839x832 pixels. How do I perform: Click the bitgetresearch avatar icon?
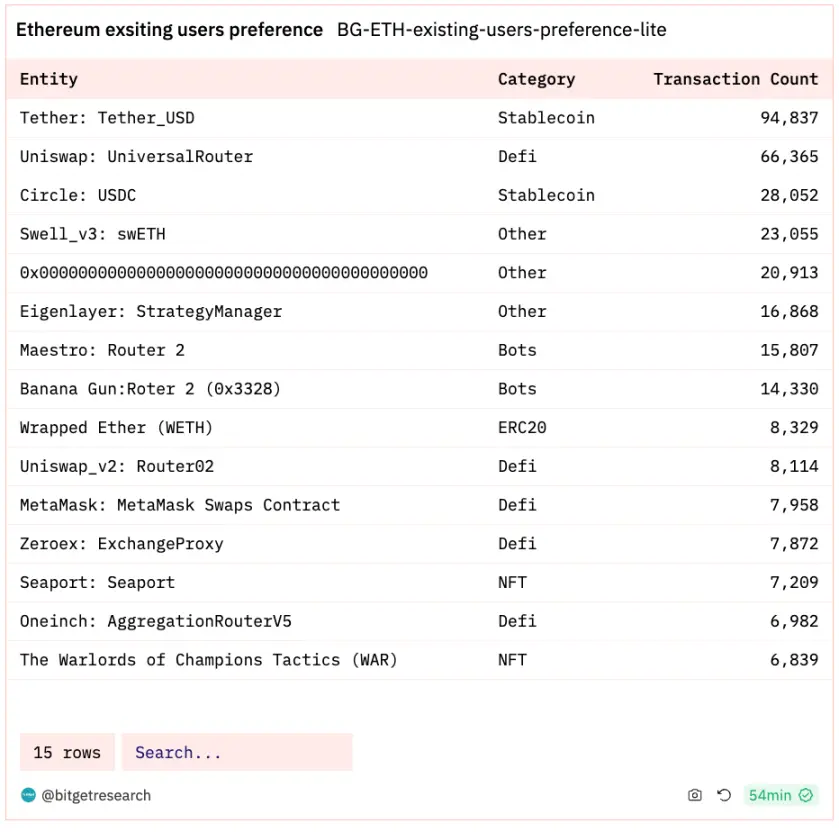pyautogui.click(x=28, y=795)
